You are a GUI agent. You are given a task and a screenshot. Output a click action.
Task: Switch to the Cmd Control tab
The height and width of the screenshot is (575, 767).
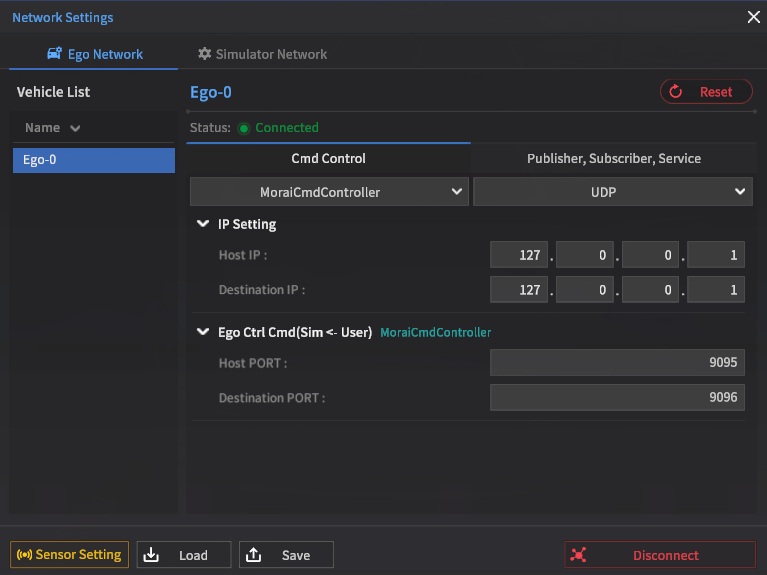[328, 158]
